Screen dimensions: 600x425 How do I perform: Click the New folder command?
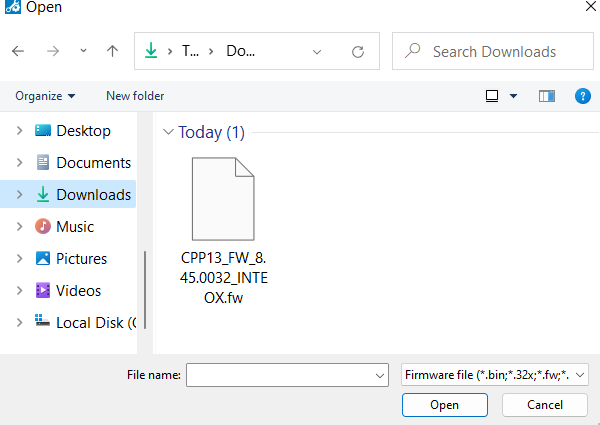pos(135,96)
